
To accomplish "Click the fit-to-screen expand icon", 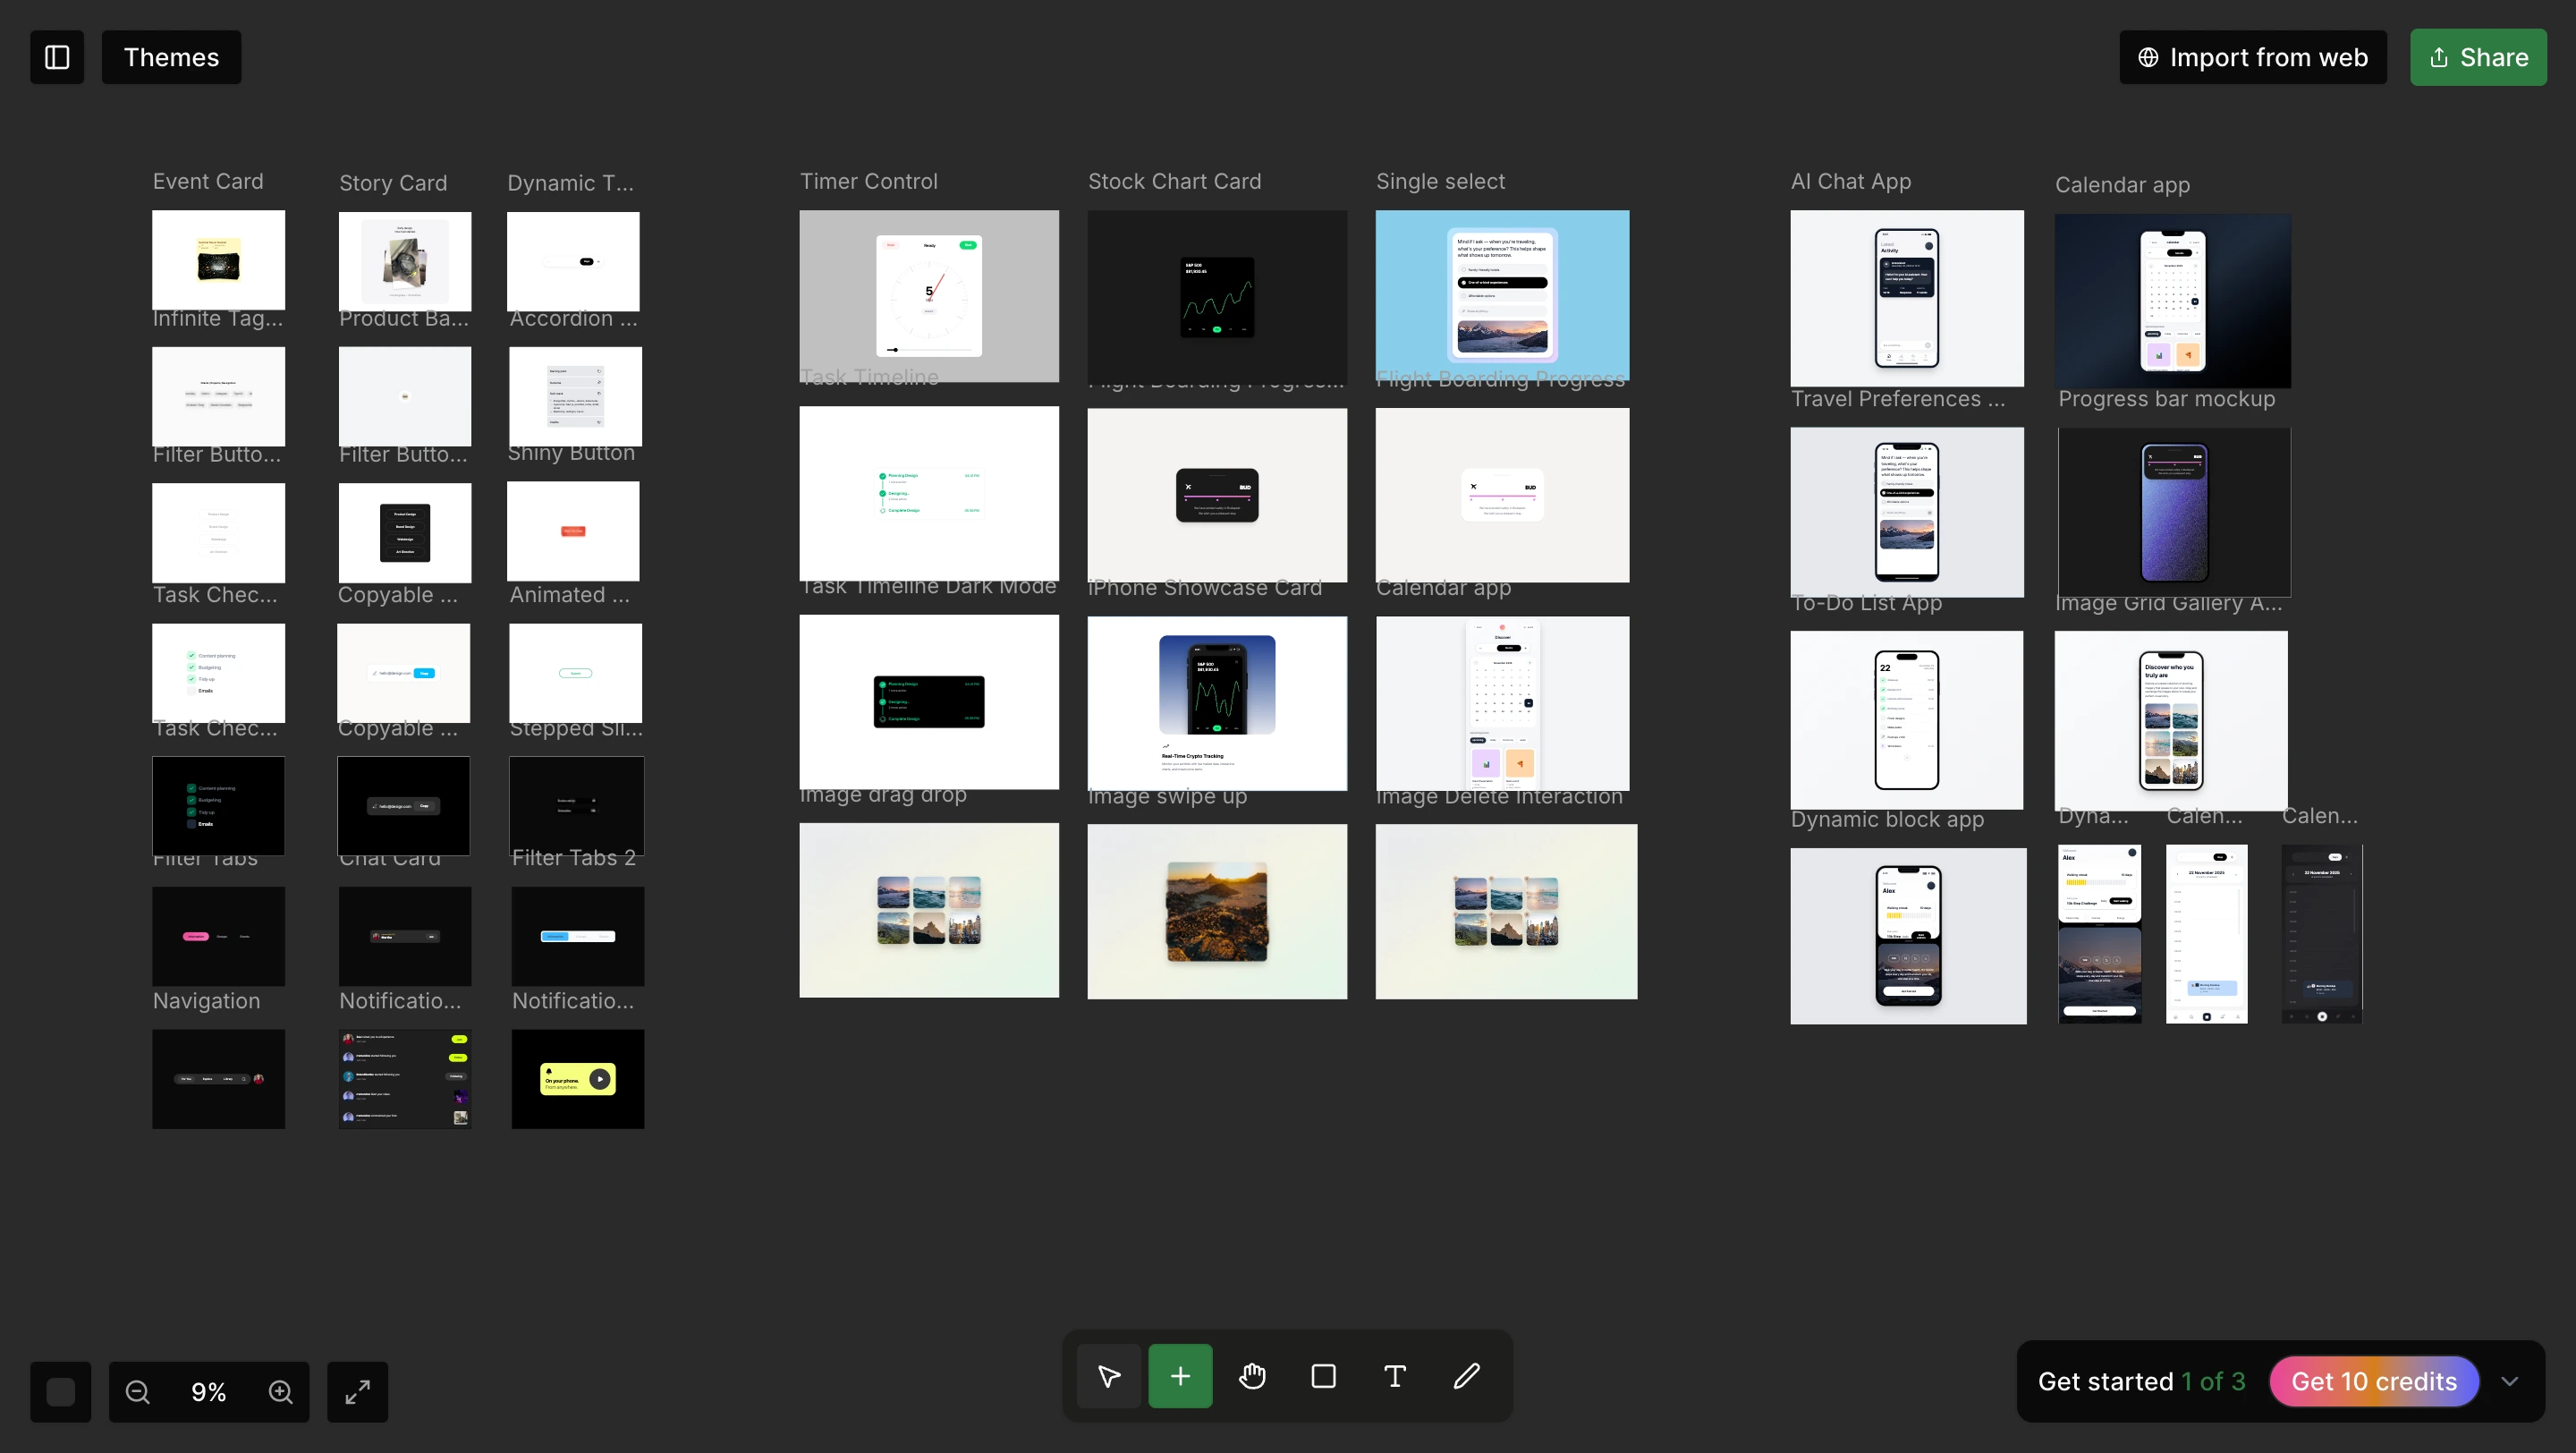I will (357, 1391).
